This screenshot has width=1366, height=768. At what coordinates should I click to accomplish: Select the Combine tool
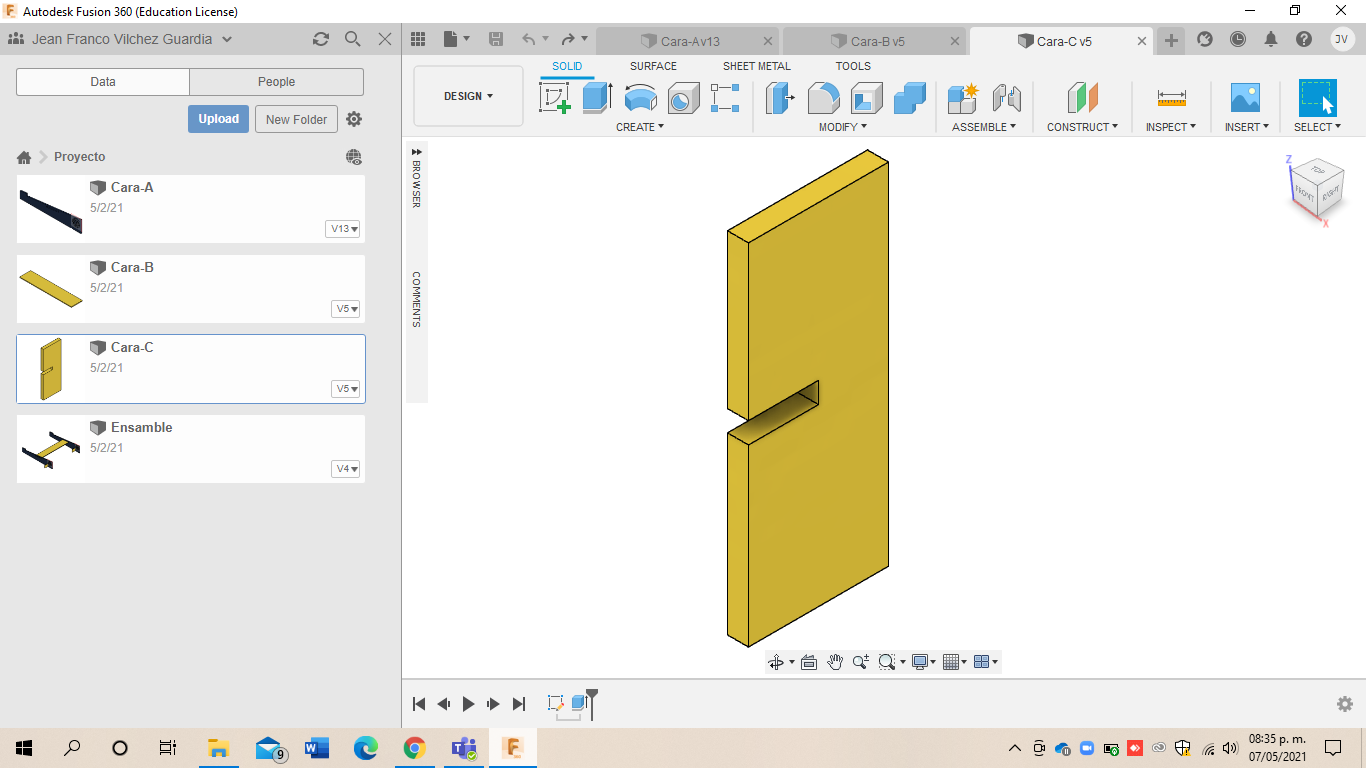pos(910,98)
